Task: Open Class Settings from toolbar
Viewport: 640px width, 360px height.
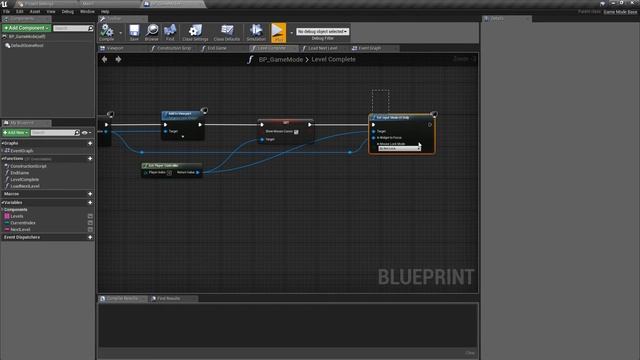Action: coord(195,32)
